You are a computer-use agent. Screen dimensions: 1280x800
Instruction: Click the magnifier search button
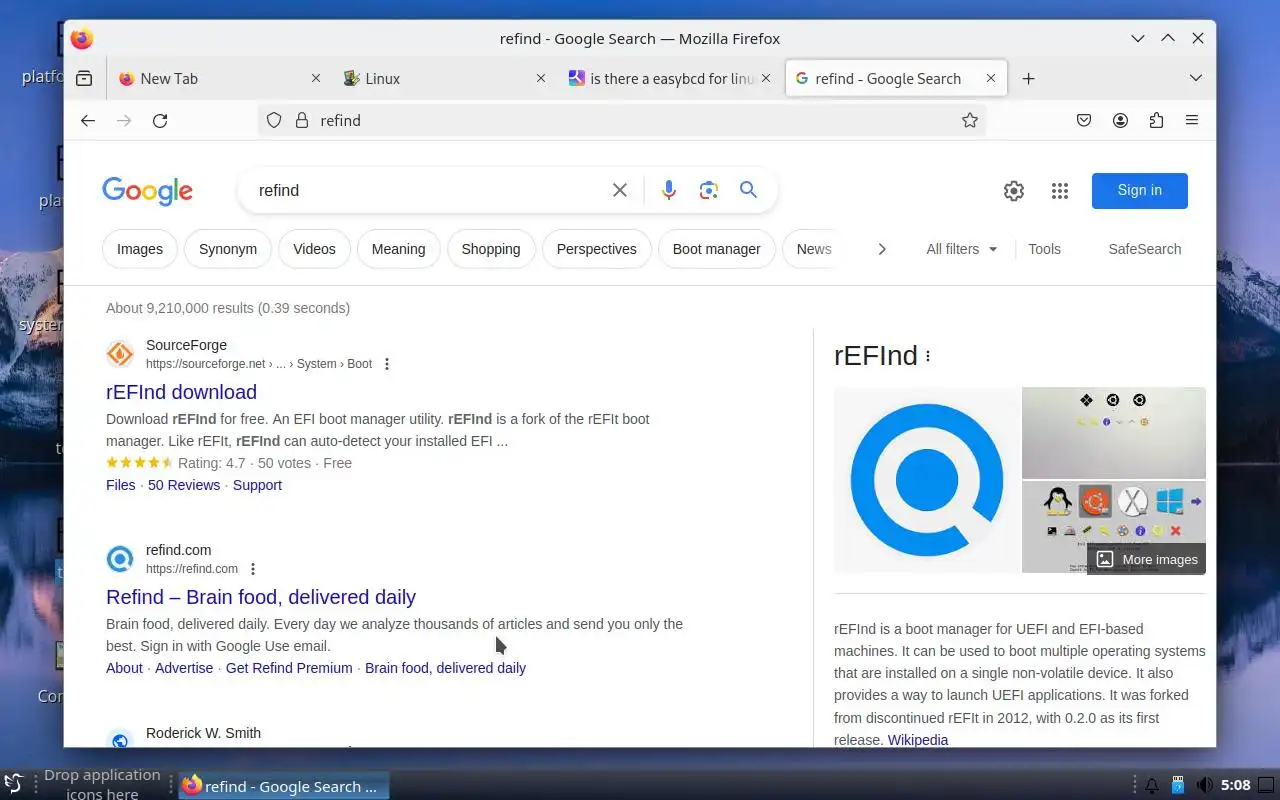point(748,190)
